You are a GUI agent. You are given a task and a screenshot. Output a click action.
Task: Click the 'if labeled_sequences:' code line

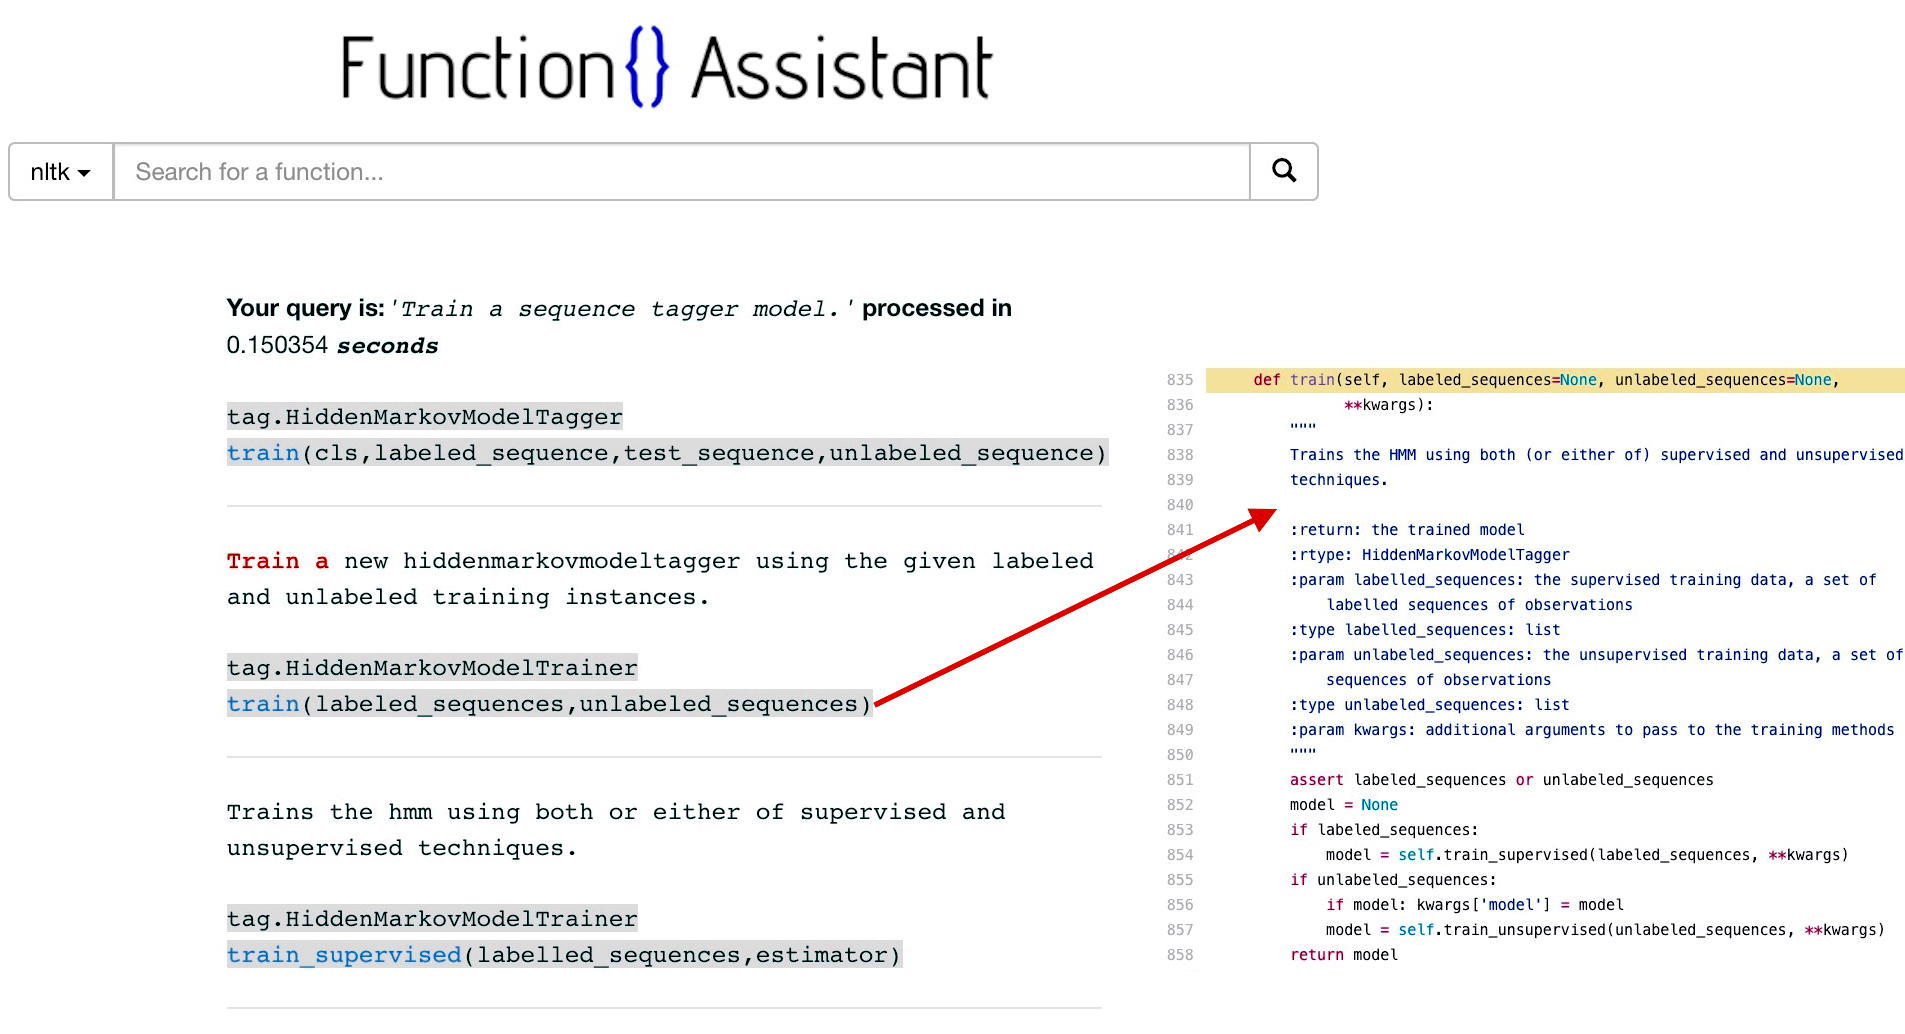[1384, 830]
